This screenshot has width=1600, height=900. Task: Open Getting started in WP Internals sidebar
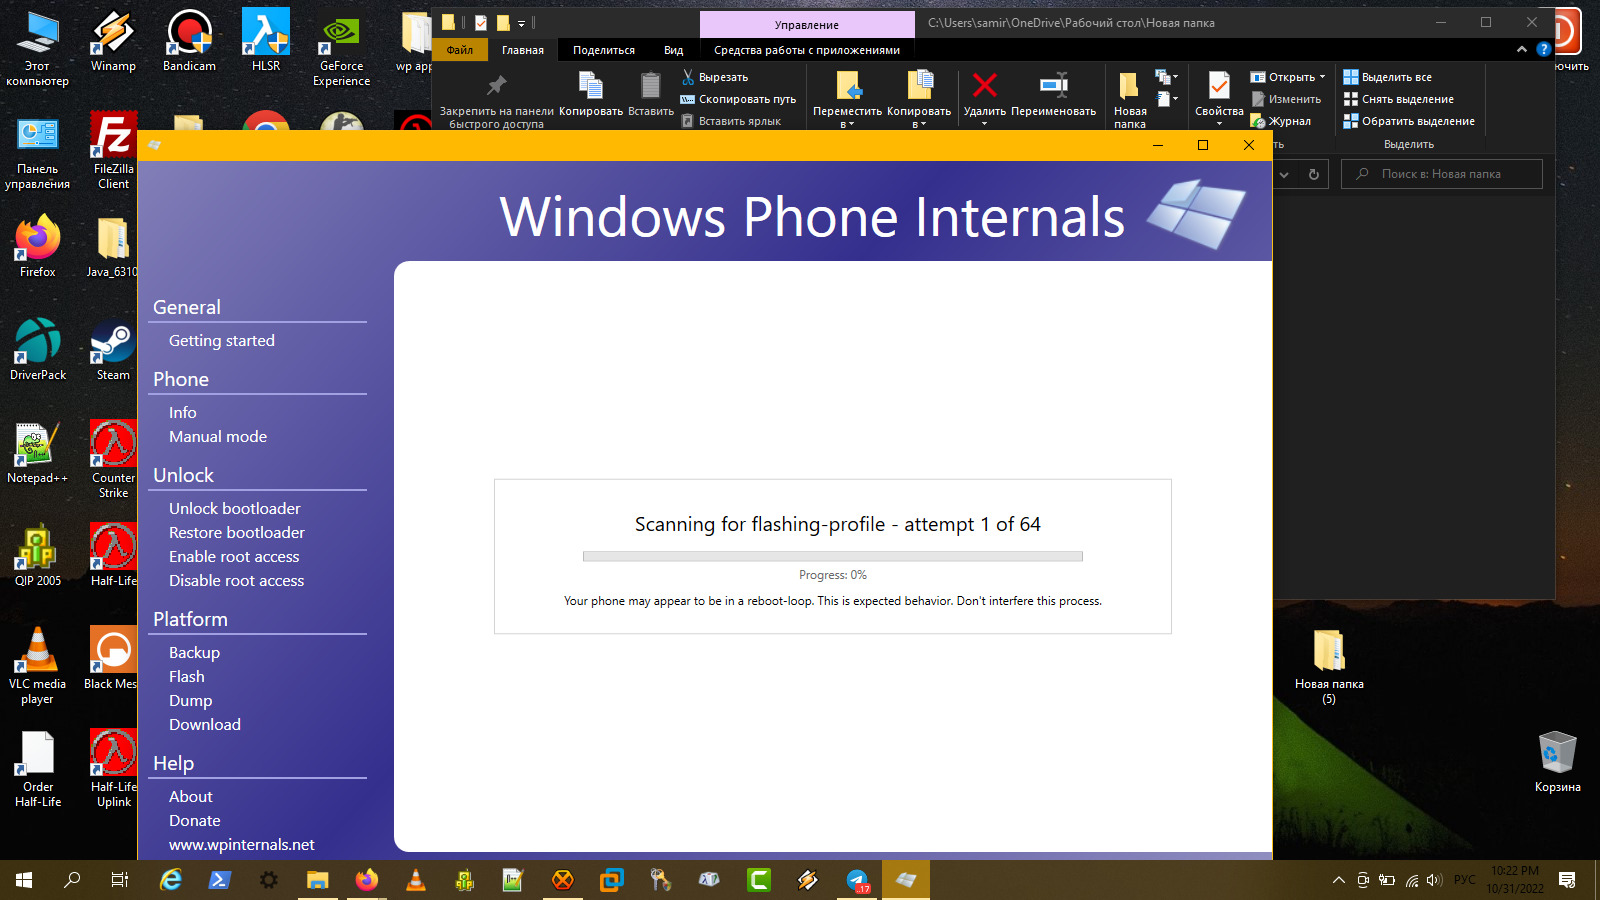[x=221, y=341]
